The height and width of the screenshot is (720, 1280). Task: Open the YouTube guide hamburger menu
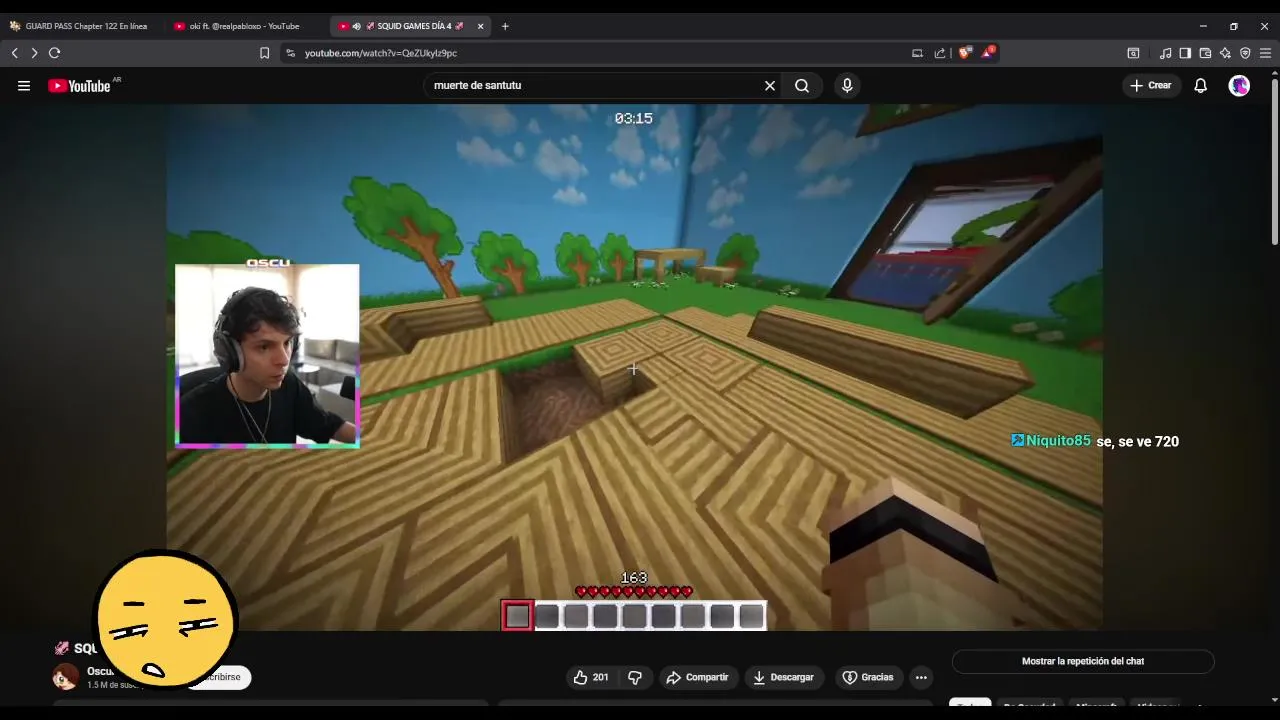24,86
